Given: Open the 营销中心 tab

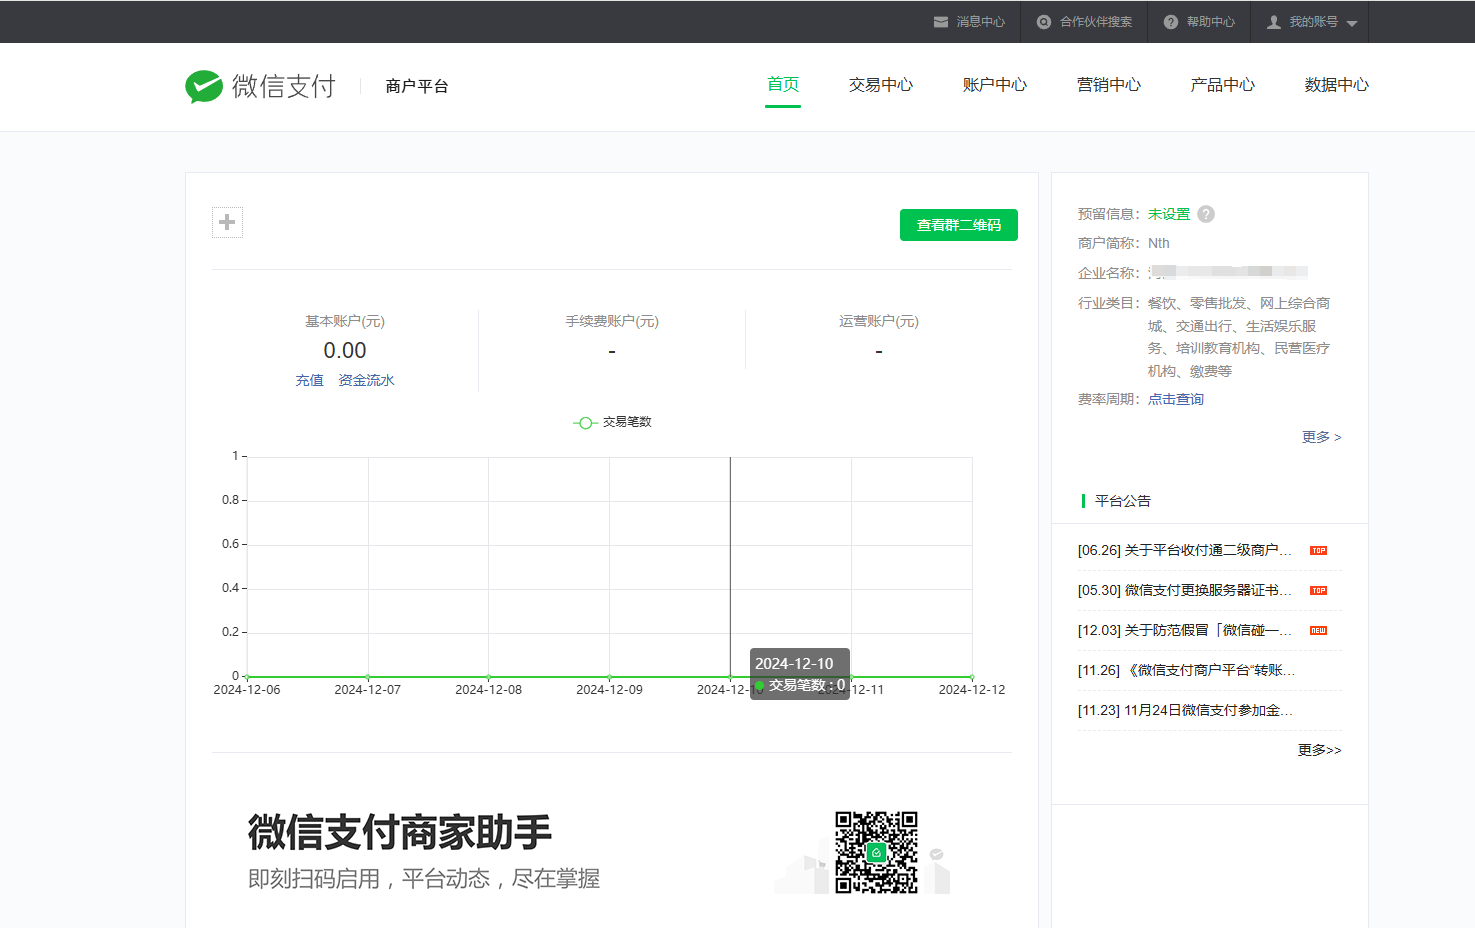Looking at the screenshot, I should click(x=1109, y=85).
